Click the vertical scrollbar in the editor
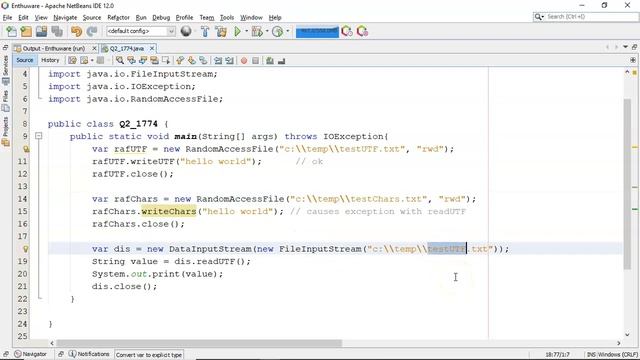Screen dimensions: 640x360 coord(627,184)
